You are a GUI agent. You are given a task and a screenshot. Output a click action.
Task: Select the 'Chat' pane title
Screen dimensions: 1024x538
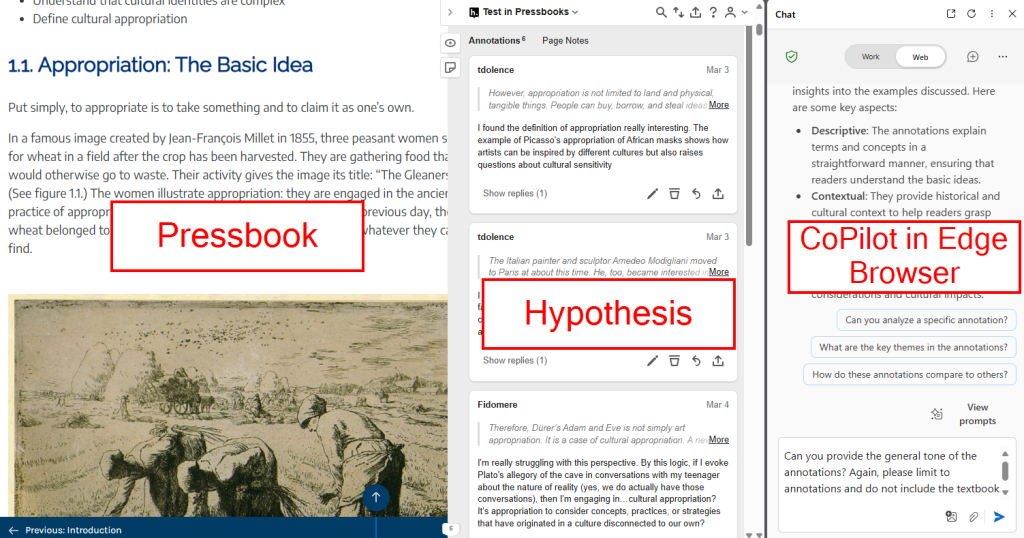(785, 14)
